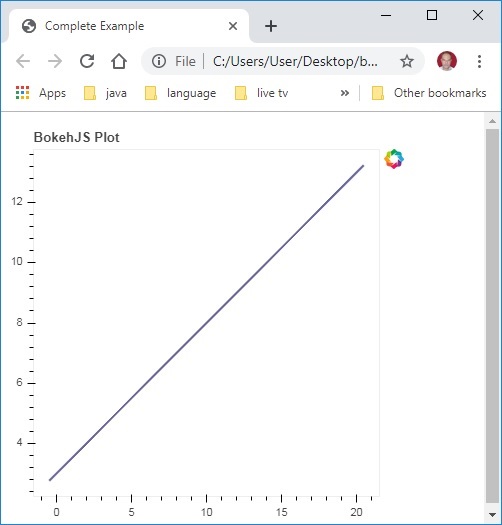The image size is (502, 525).
Task: Reload the page with refresh icon
Action: coord(87,61)
